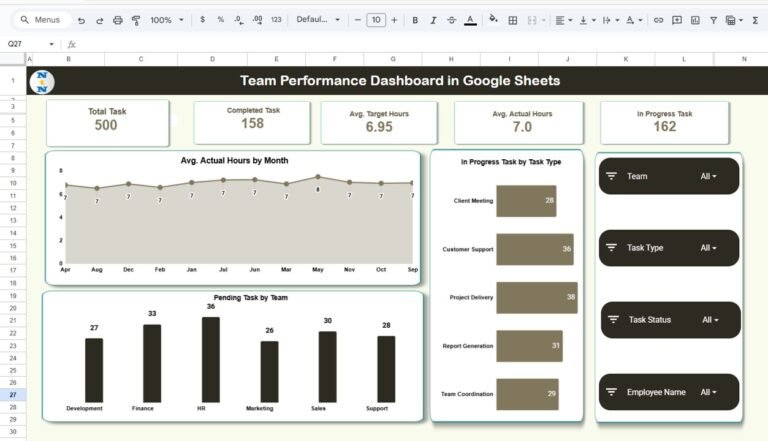Print the spreadsheet using printer icon

point(118,20)
